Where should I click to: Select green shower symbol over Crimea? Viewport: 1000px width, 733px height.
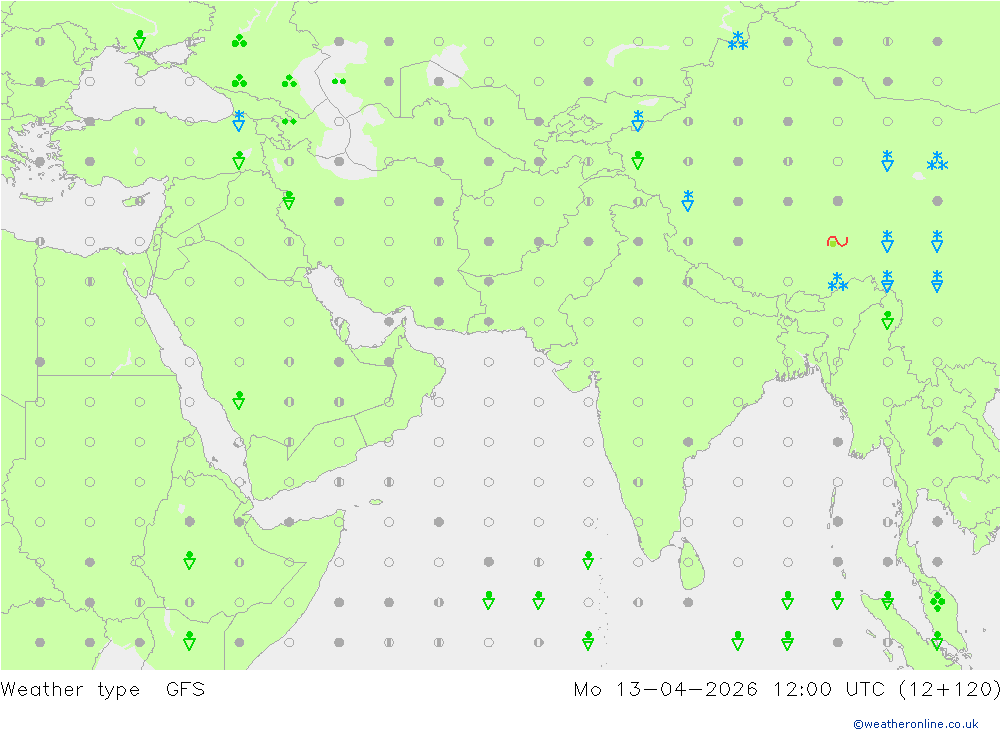(x=139, y=40)
